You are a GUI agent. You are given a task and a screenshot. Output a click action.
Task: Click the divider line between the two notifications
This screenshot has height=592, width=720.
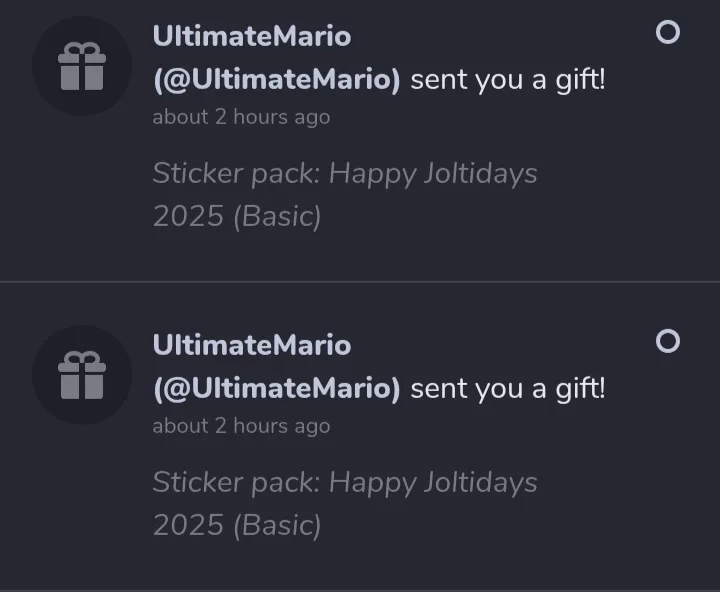click(x=360, y=282)
